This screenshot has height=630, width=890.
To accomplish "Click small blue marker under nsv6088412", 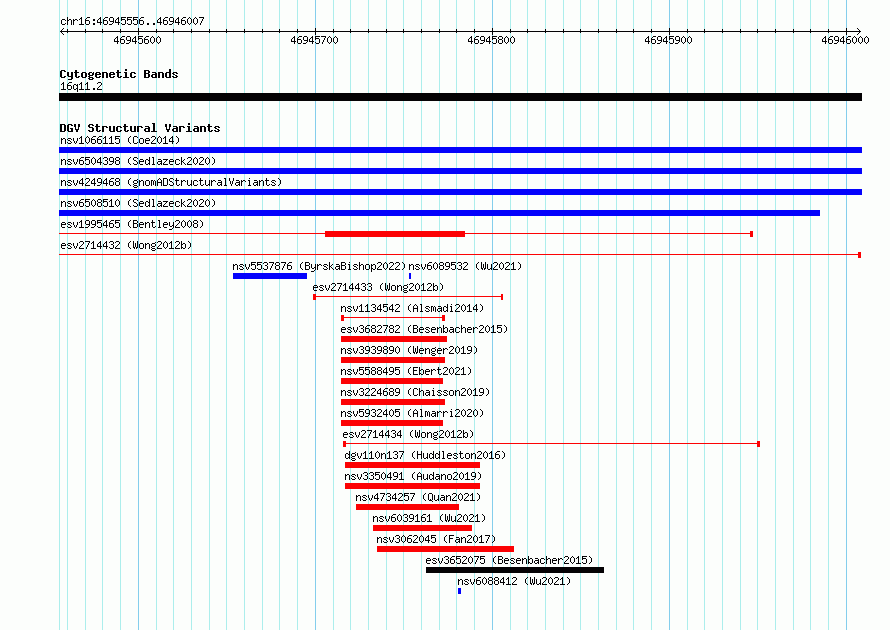I will (459, 591).
